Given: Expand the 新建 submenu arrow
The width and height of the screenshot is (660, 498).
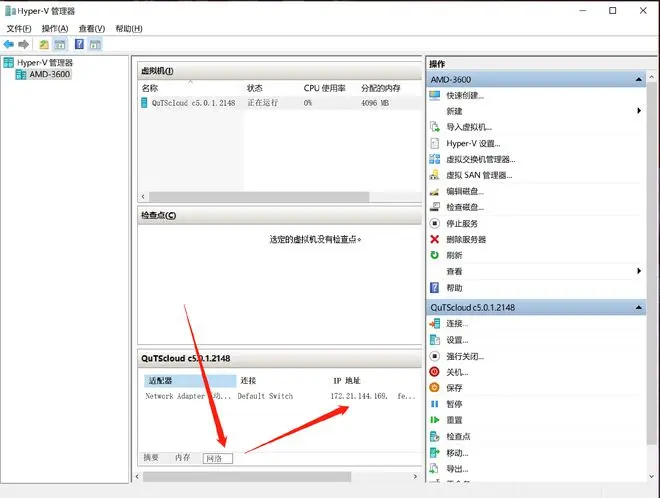Looking at the screenshot, I should 639,111.
